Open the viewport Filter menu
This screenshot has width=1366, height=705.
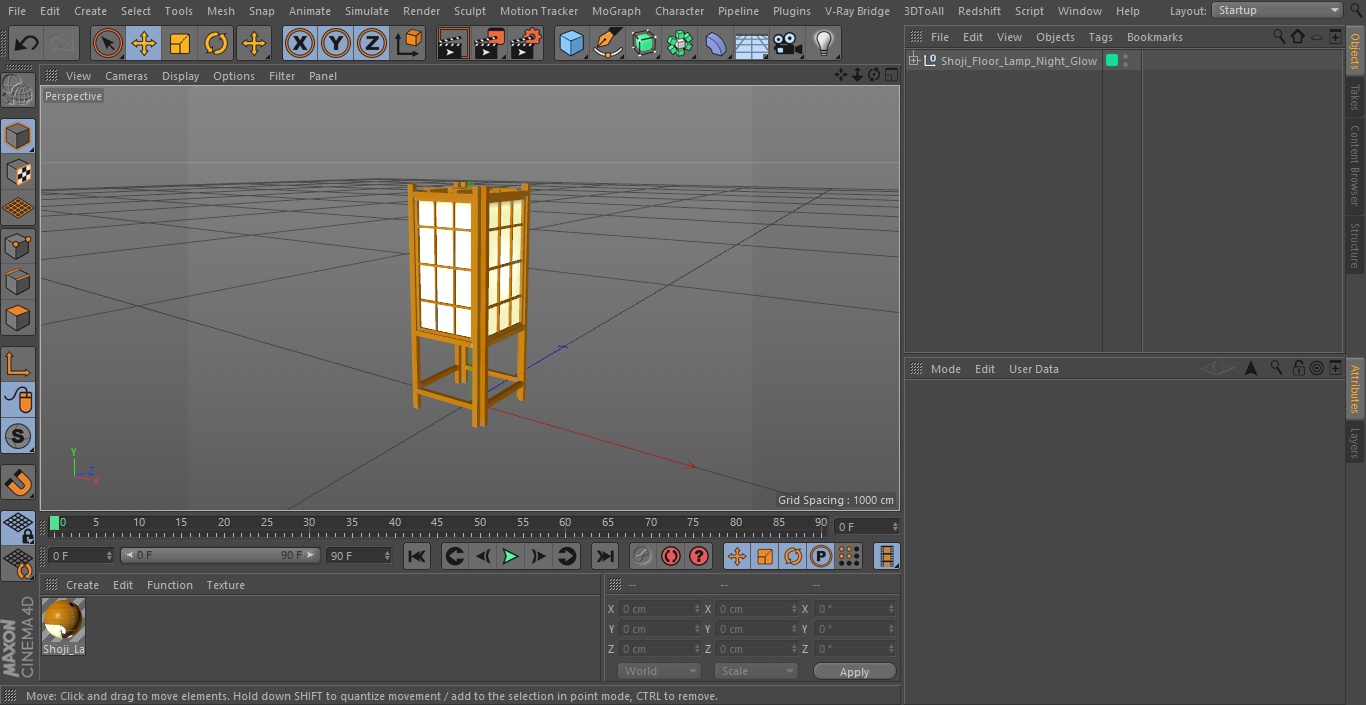[282, 76]
